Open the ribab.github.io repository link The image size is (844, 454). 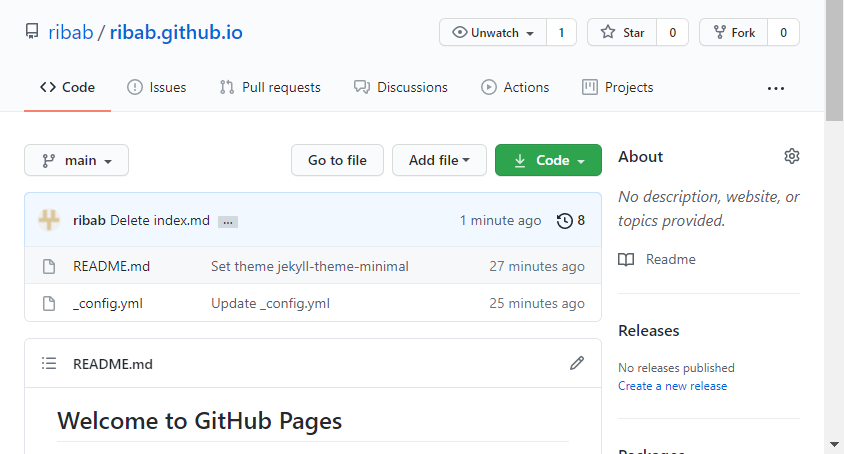[176, 32]
